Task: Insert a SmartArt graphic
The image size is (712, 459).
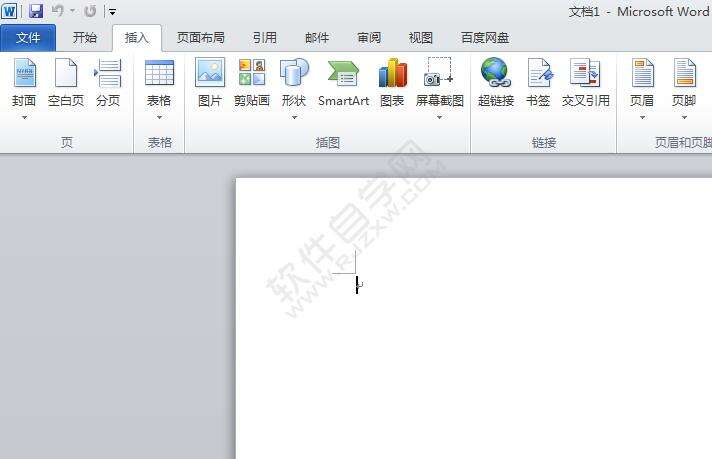Action: [x=343, y=83]
